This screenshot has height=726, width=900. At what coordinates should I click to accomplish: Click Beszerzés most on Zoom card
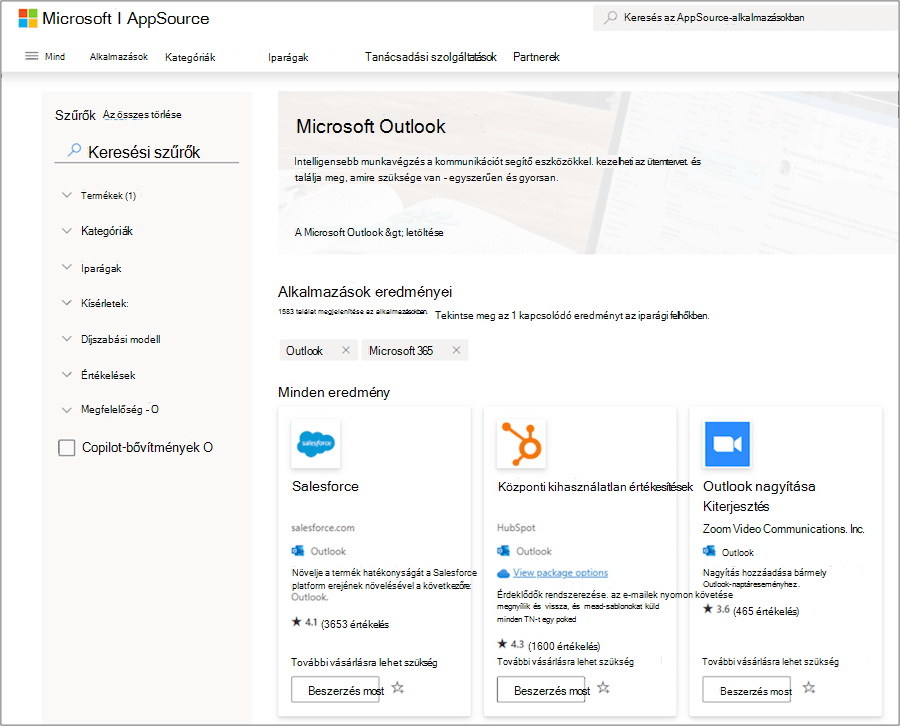(747, 690)
